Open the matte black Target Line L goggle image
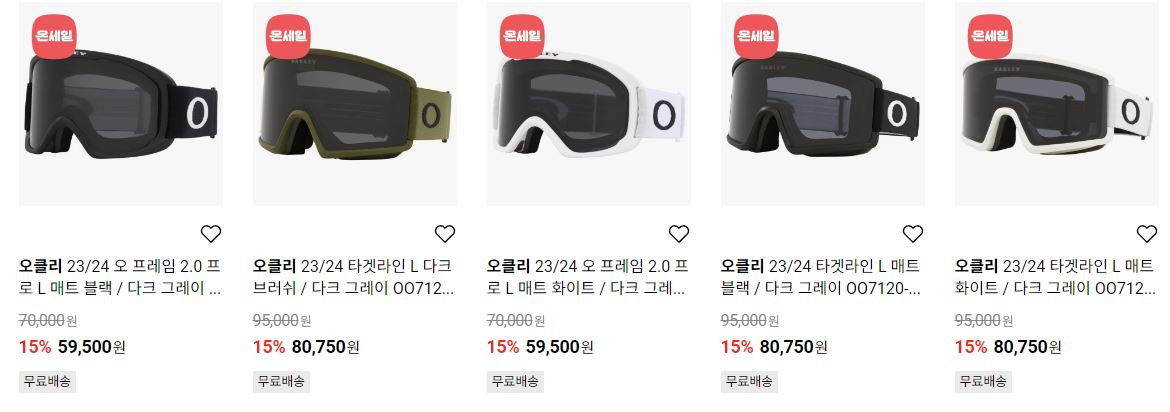 [823, 104]
